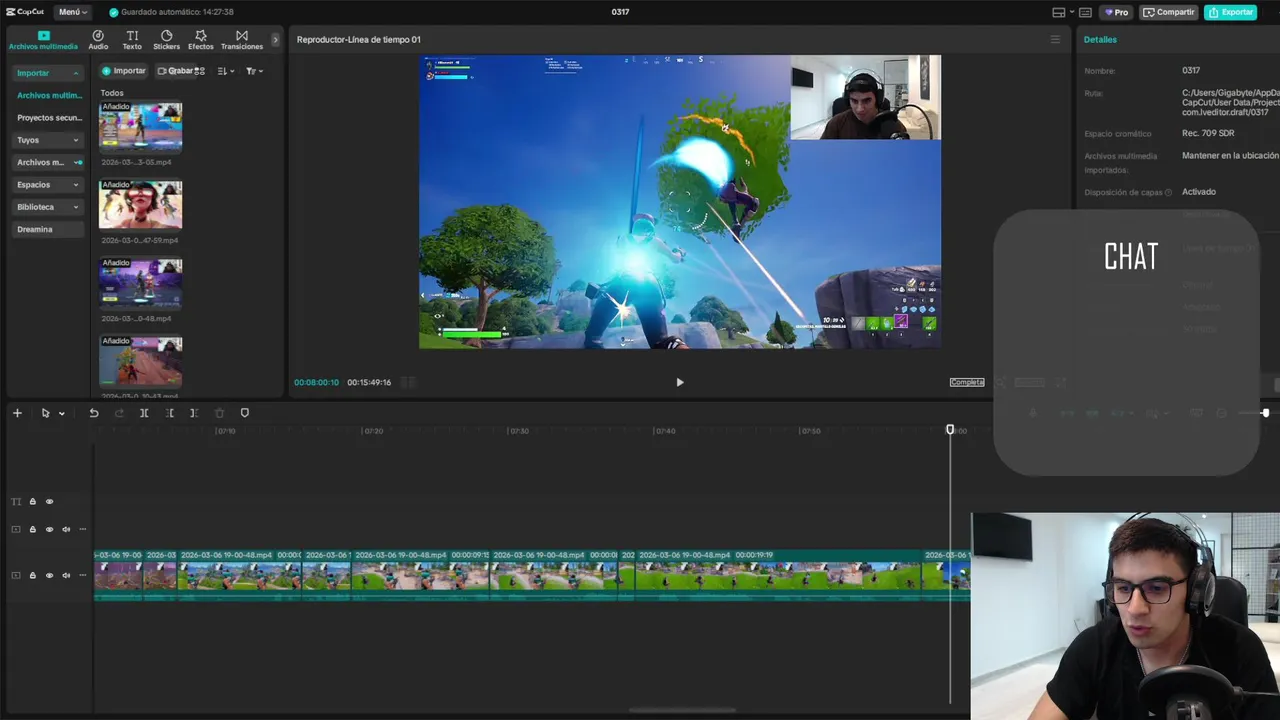
Task: Adjust the timeline zoom slider handle
Action: 1265,413
